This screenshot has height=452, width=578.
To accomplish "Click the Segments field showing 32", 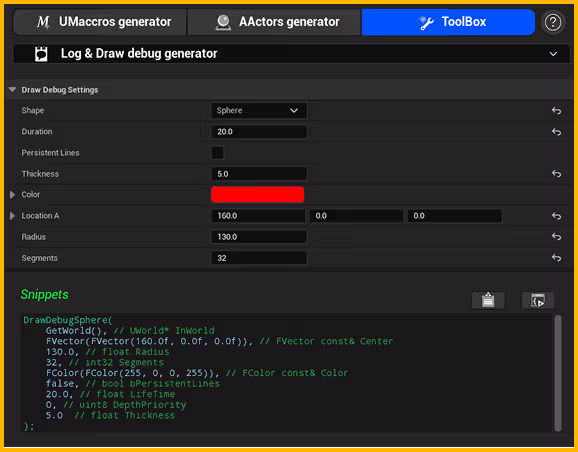I will pyautogui.click(x=259, y=258).
